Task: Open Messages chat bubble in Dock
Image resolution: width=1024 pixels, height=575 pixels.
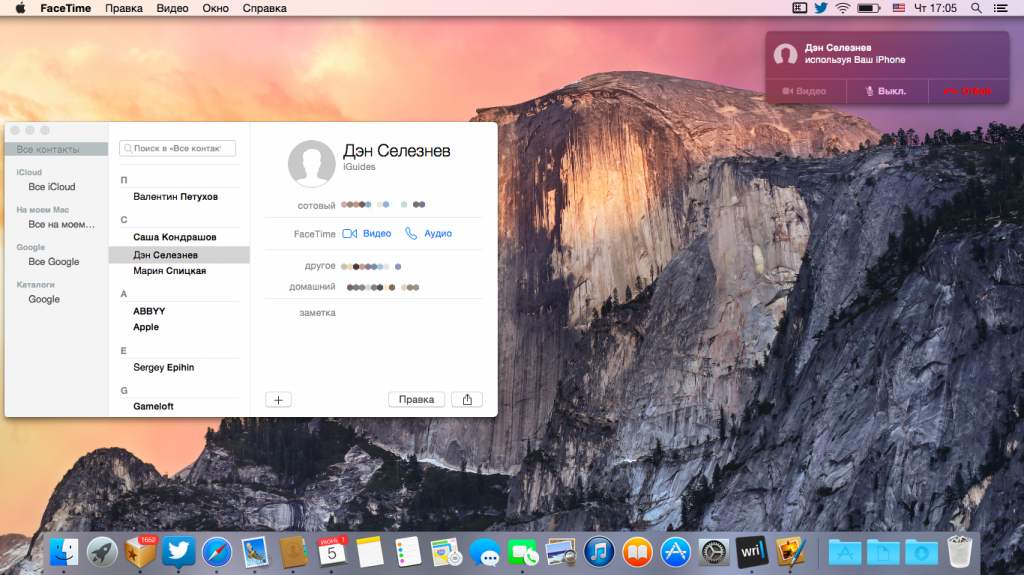Action: (x=485, y=553)
